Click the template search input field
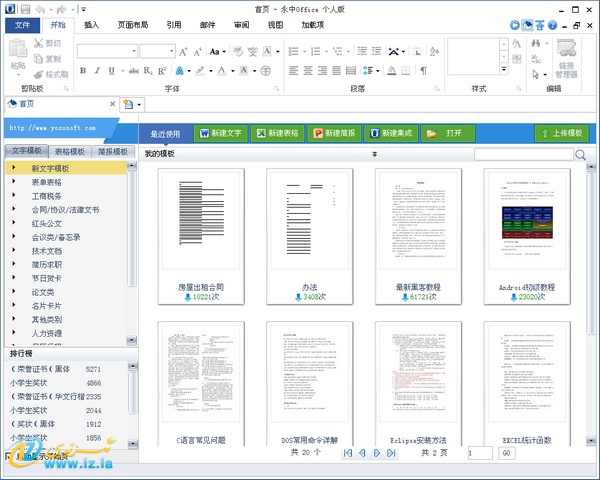The height and width of the screenshot is (480, 600). click(x=523, y=155)
